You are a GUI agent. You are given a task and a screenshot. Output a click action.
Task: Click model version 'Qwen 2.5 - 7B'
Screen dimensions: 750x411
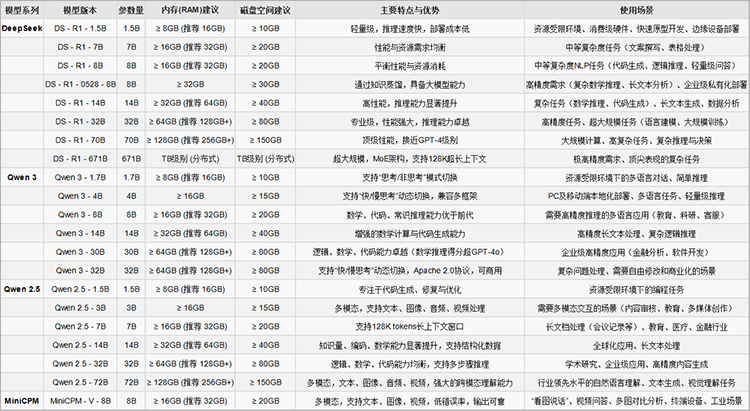coord(80,327)
